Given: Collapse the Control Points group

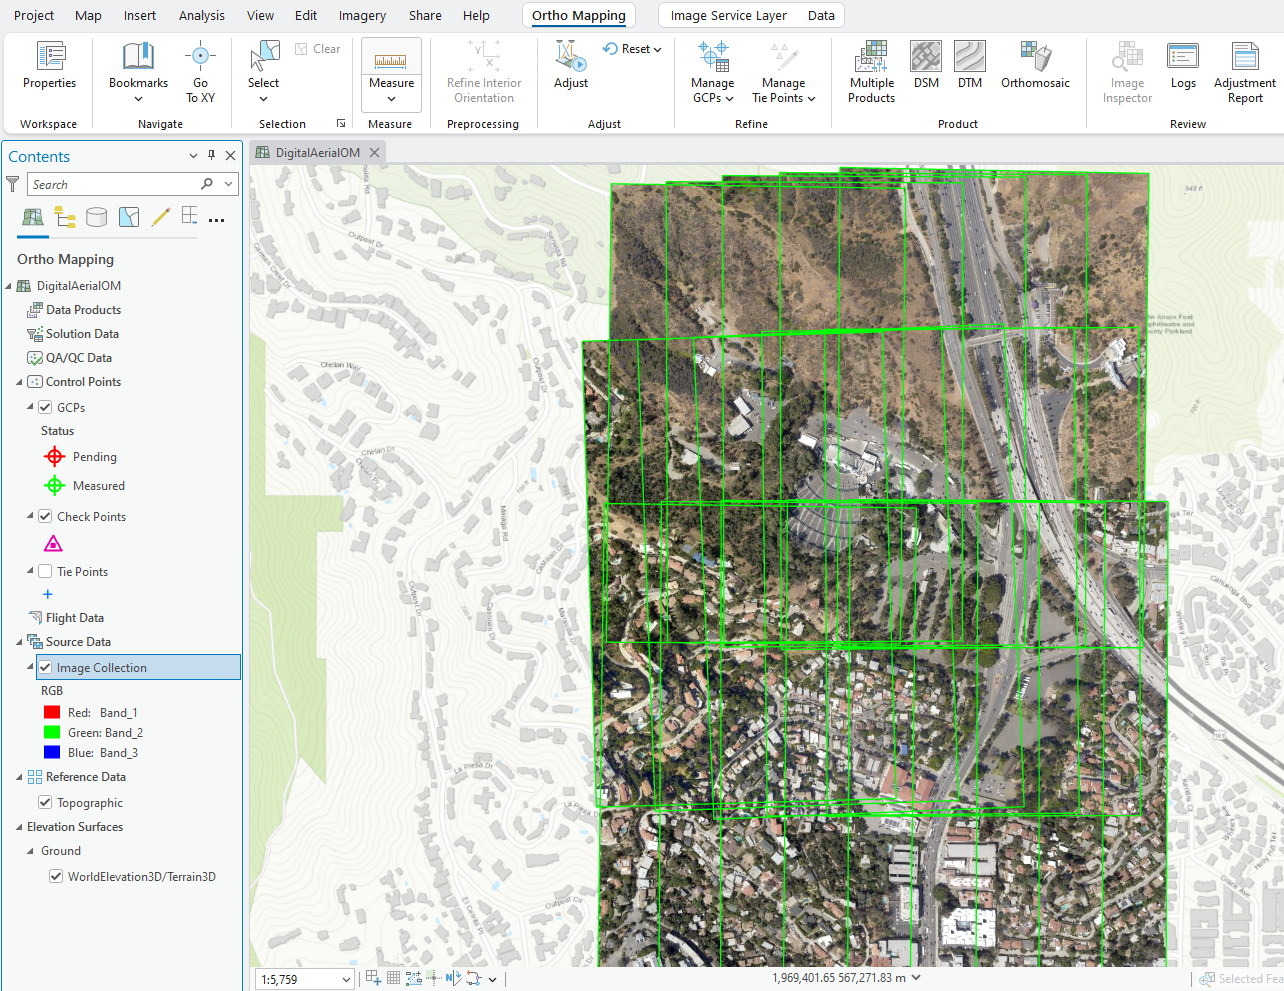Looking at the screenshot, I should [x=19, y=382].
